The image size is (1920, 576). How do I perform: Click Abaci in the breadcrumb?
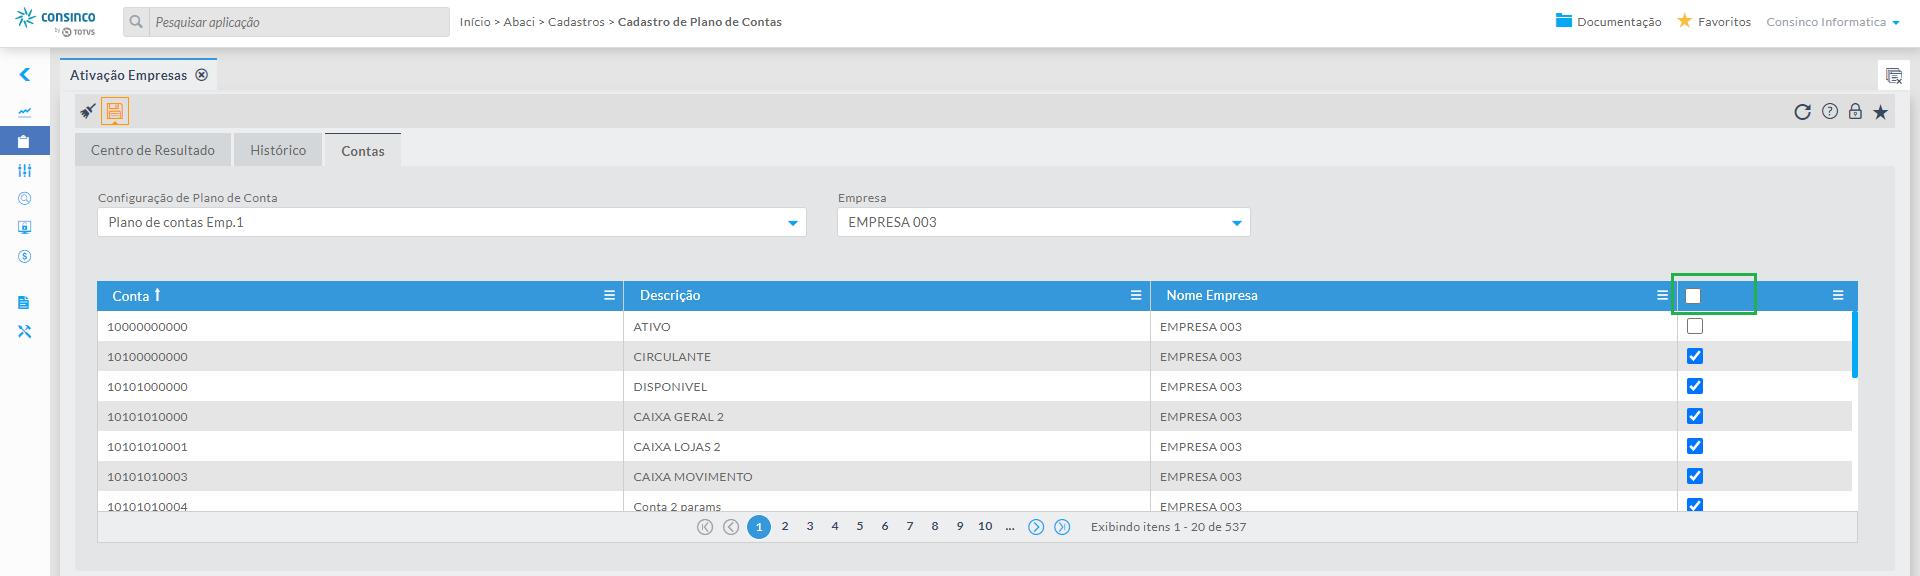(519, 22)
